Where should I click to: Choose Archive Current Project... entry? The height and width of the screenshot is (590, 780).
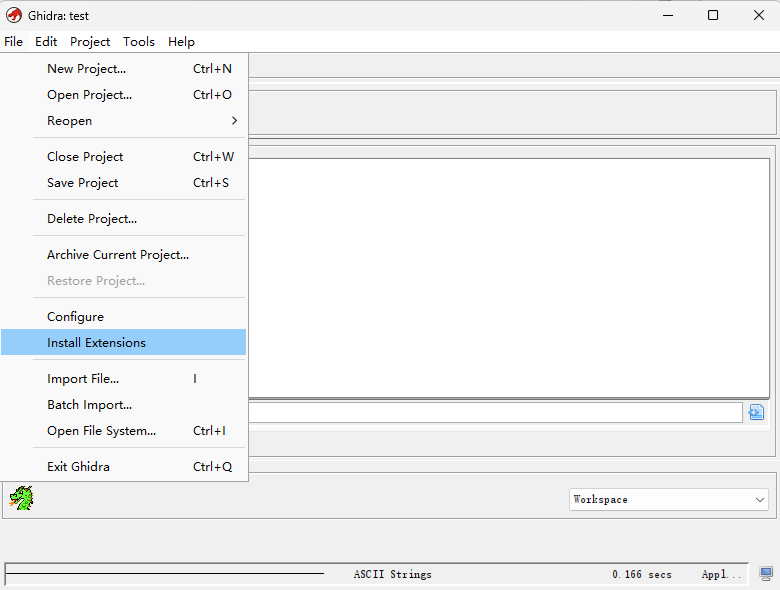coord(123,255)
